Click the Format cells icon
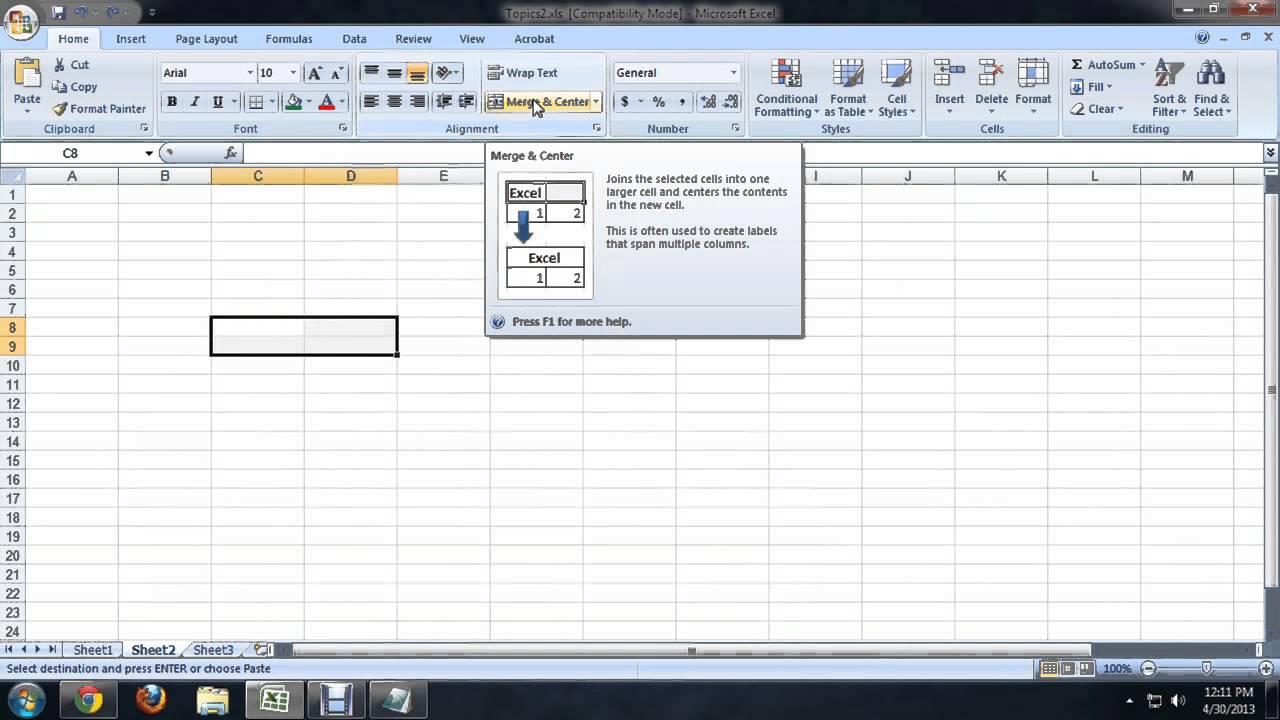The height and width of the screenshot is (720, 1280). pyautogui.click(x=1033, y=75)
